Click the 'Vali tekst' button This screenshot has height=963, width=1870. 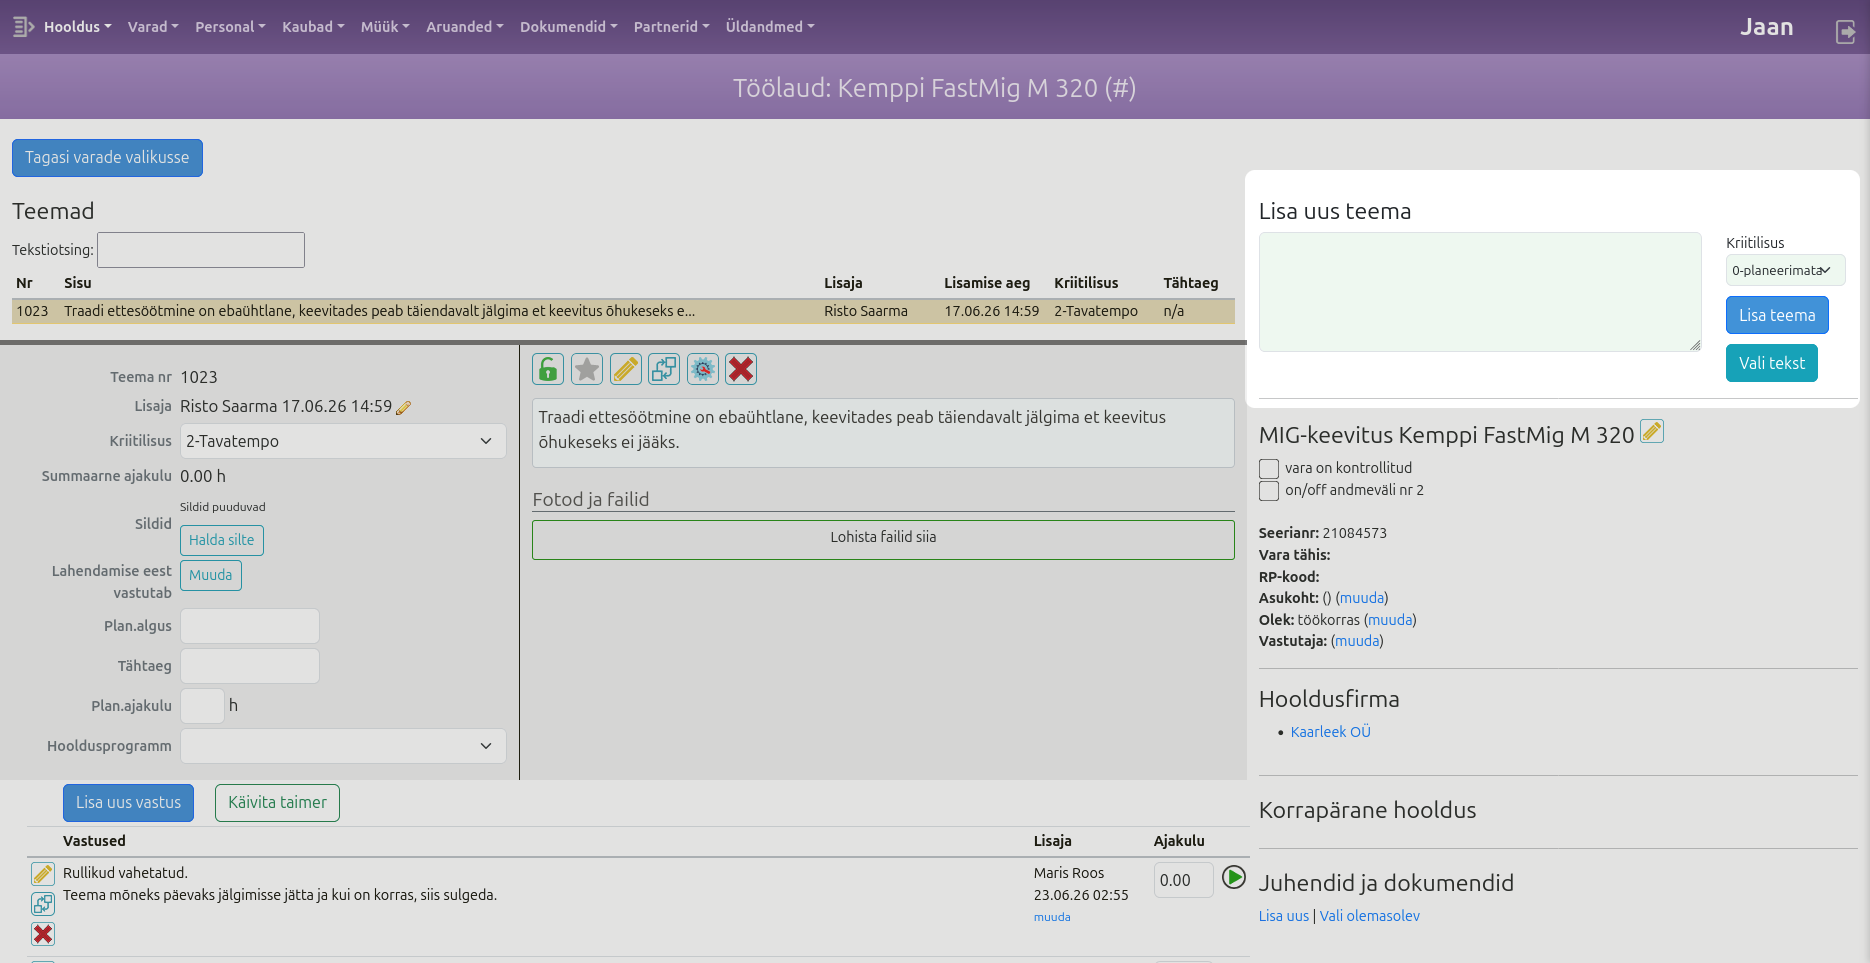[x=1772, y=363]
